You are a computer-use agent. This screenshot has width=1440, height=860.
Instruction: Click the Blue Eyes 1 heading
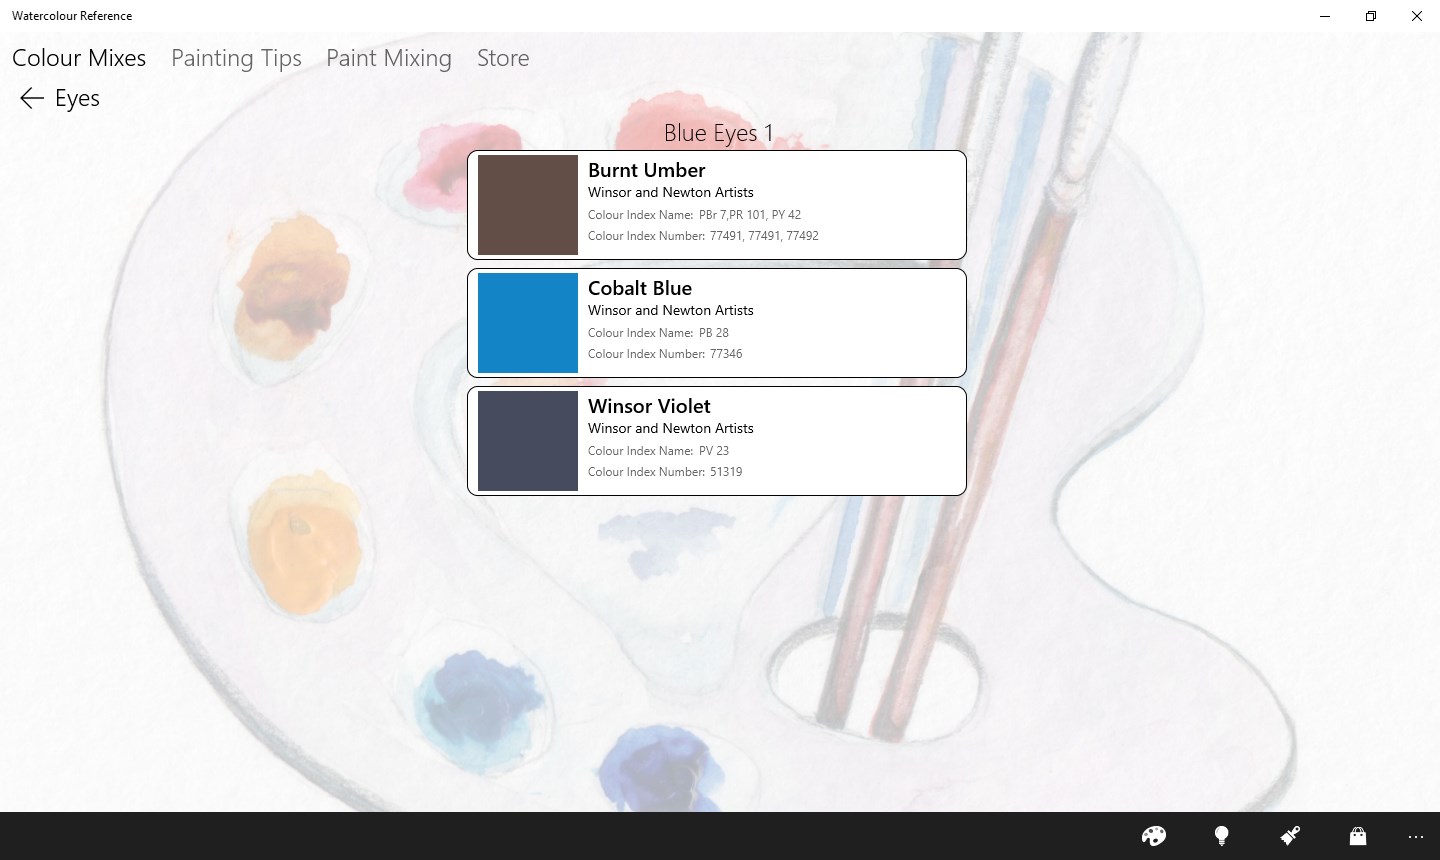click(x=718, y=133)
